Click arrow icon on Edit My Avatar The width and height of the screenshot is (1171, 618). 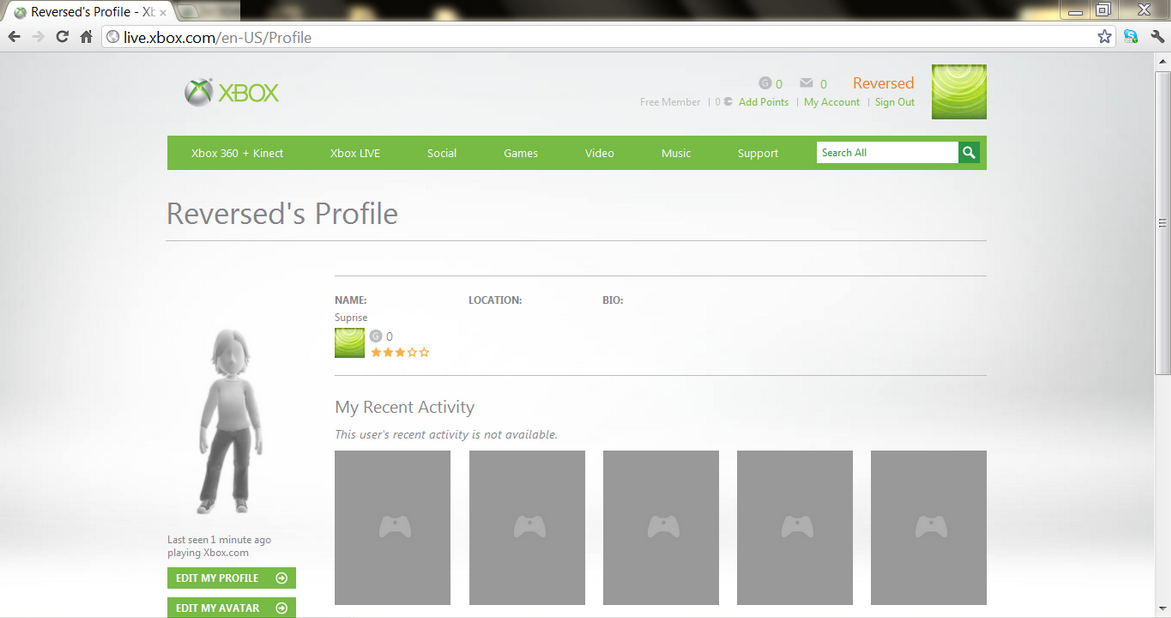[282, 608]
